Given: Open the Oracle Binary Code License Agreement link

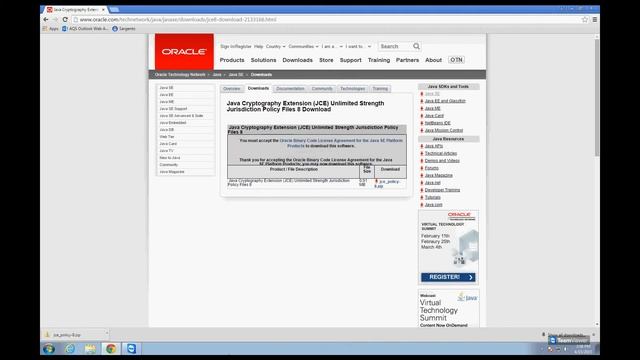Looking at the screenshot, I should tap(341, 143).
